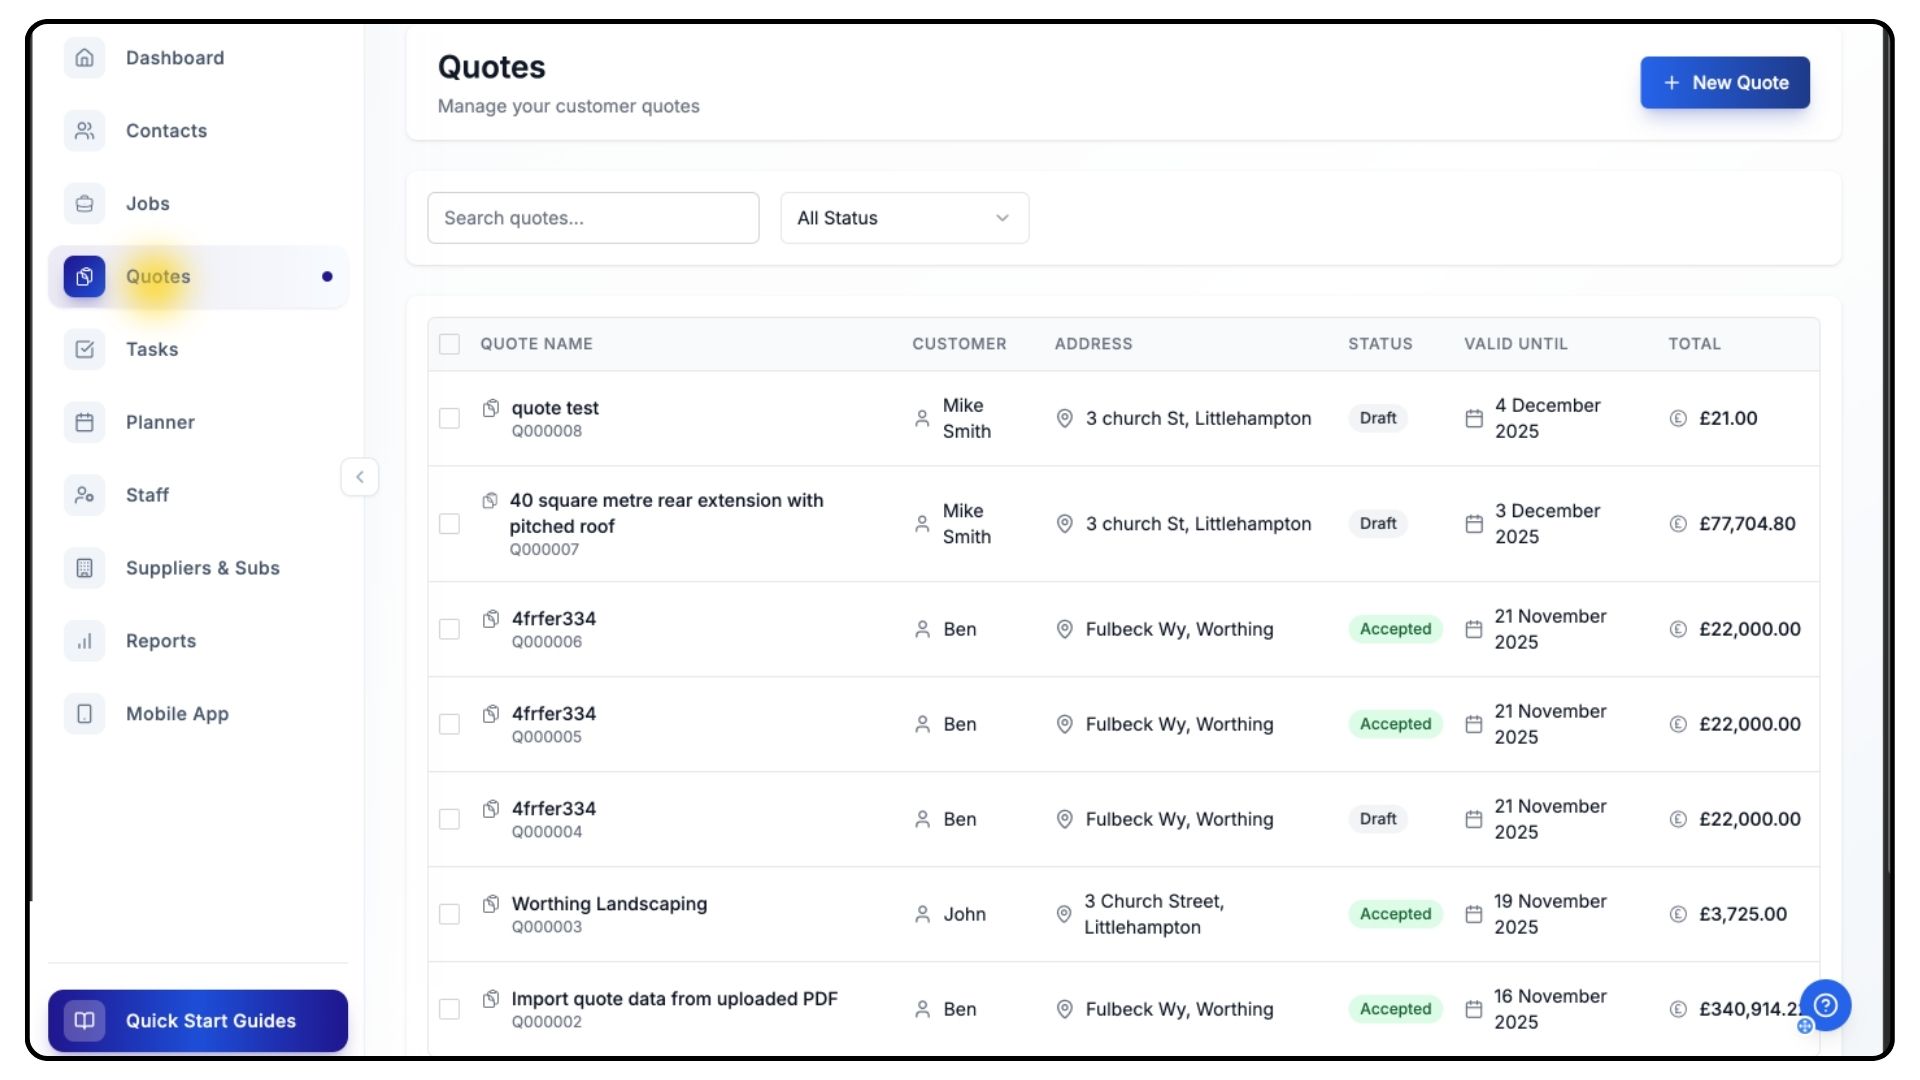Collapse the sidebar with chevron arrow
The image size is (1920, 1080).
360,477
